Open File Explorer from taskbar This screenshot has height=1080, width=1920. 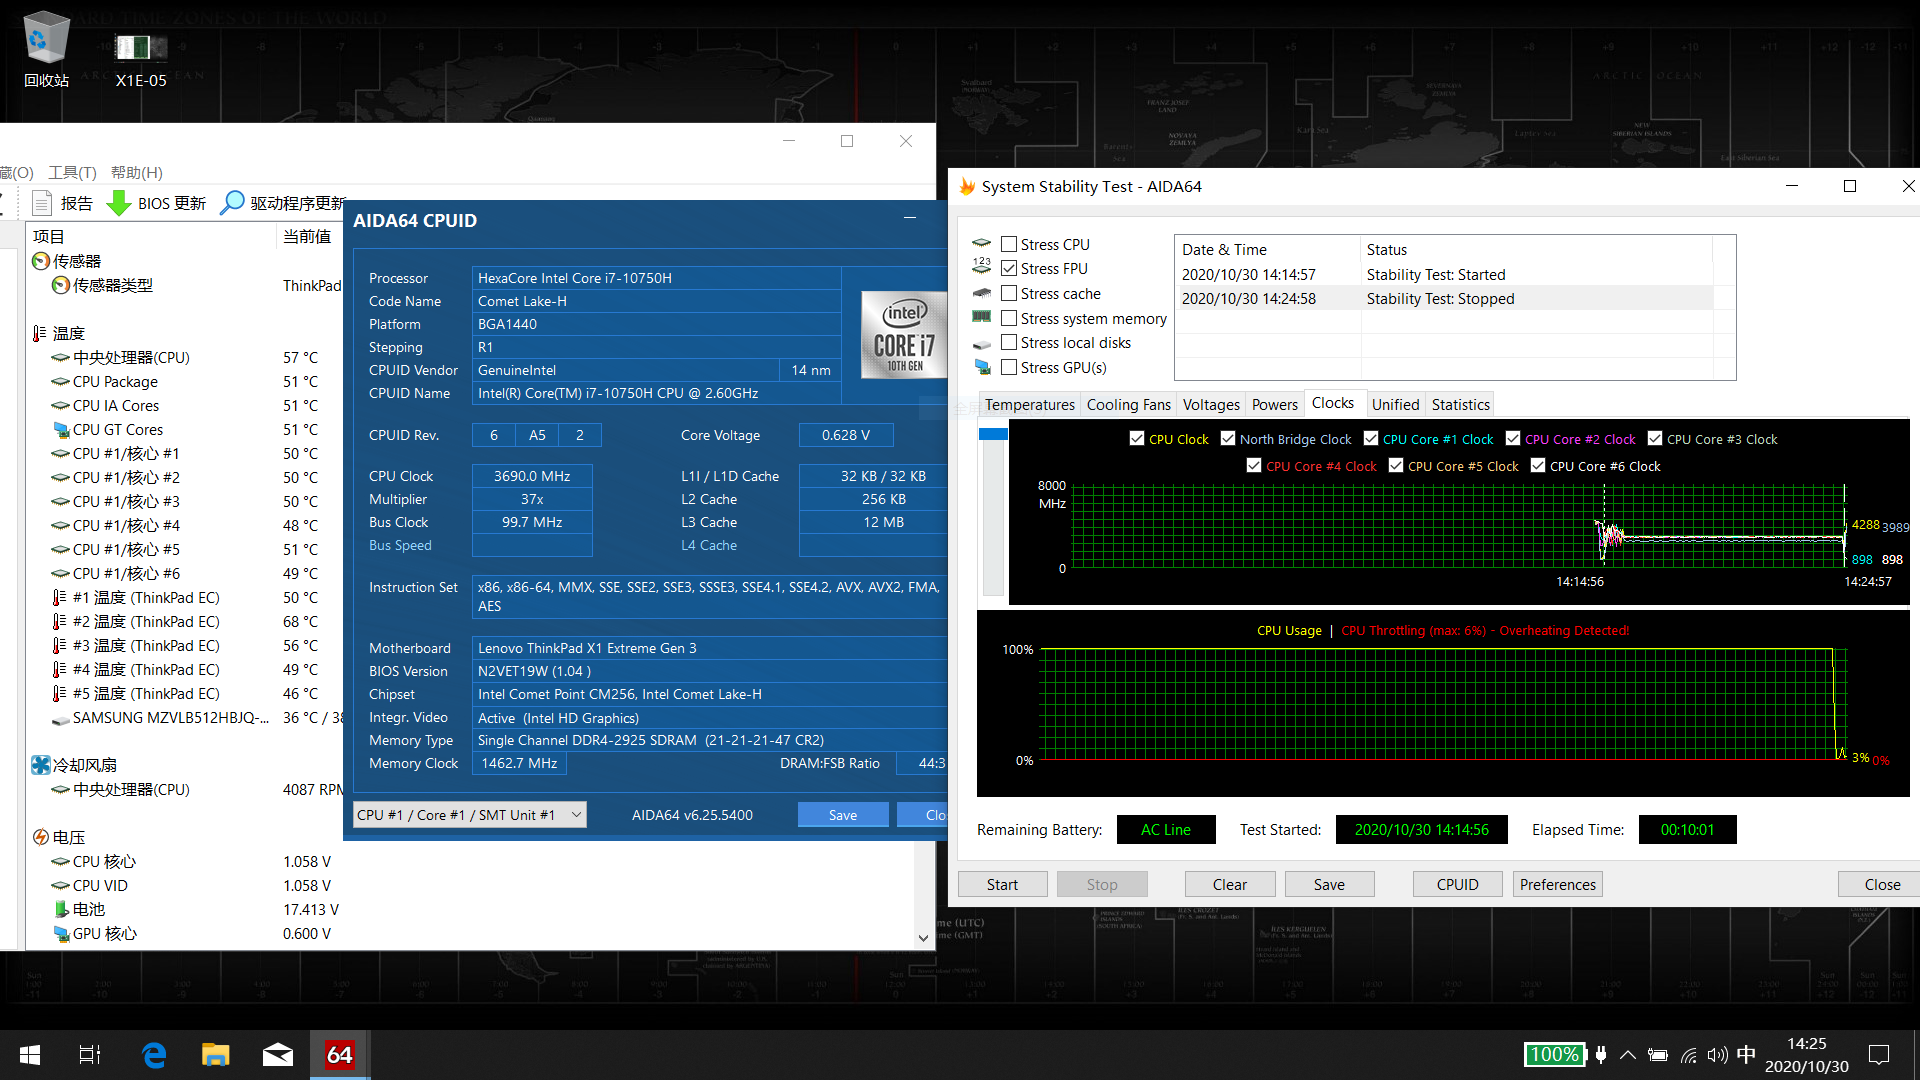[x=215, y=1055]
